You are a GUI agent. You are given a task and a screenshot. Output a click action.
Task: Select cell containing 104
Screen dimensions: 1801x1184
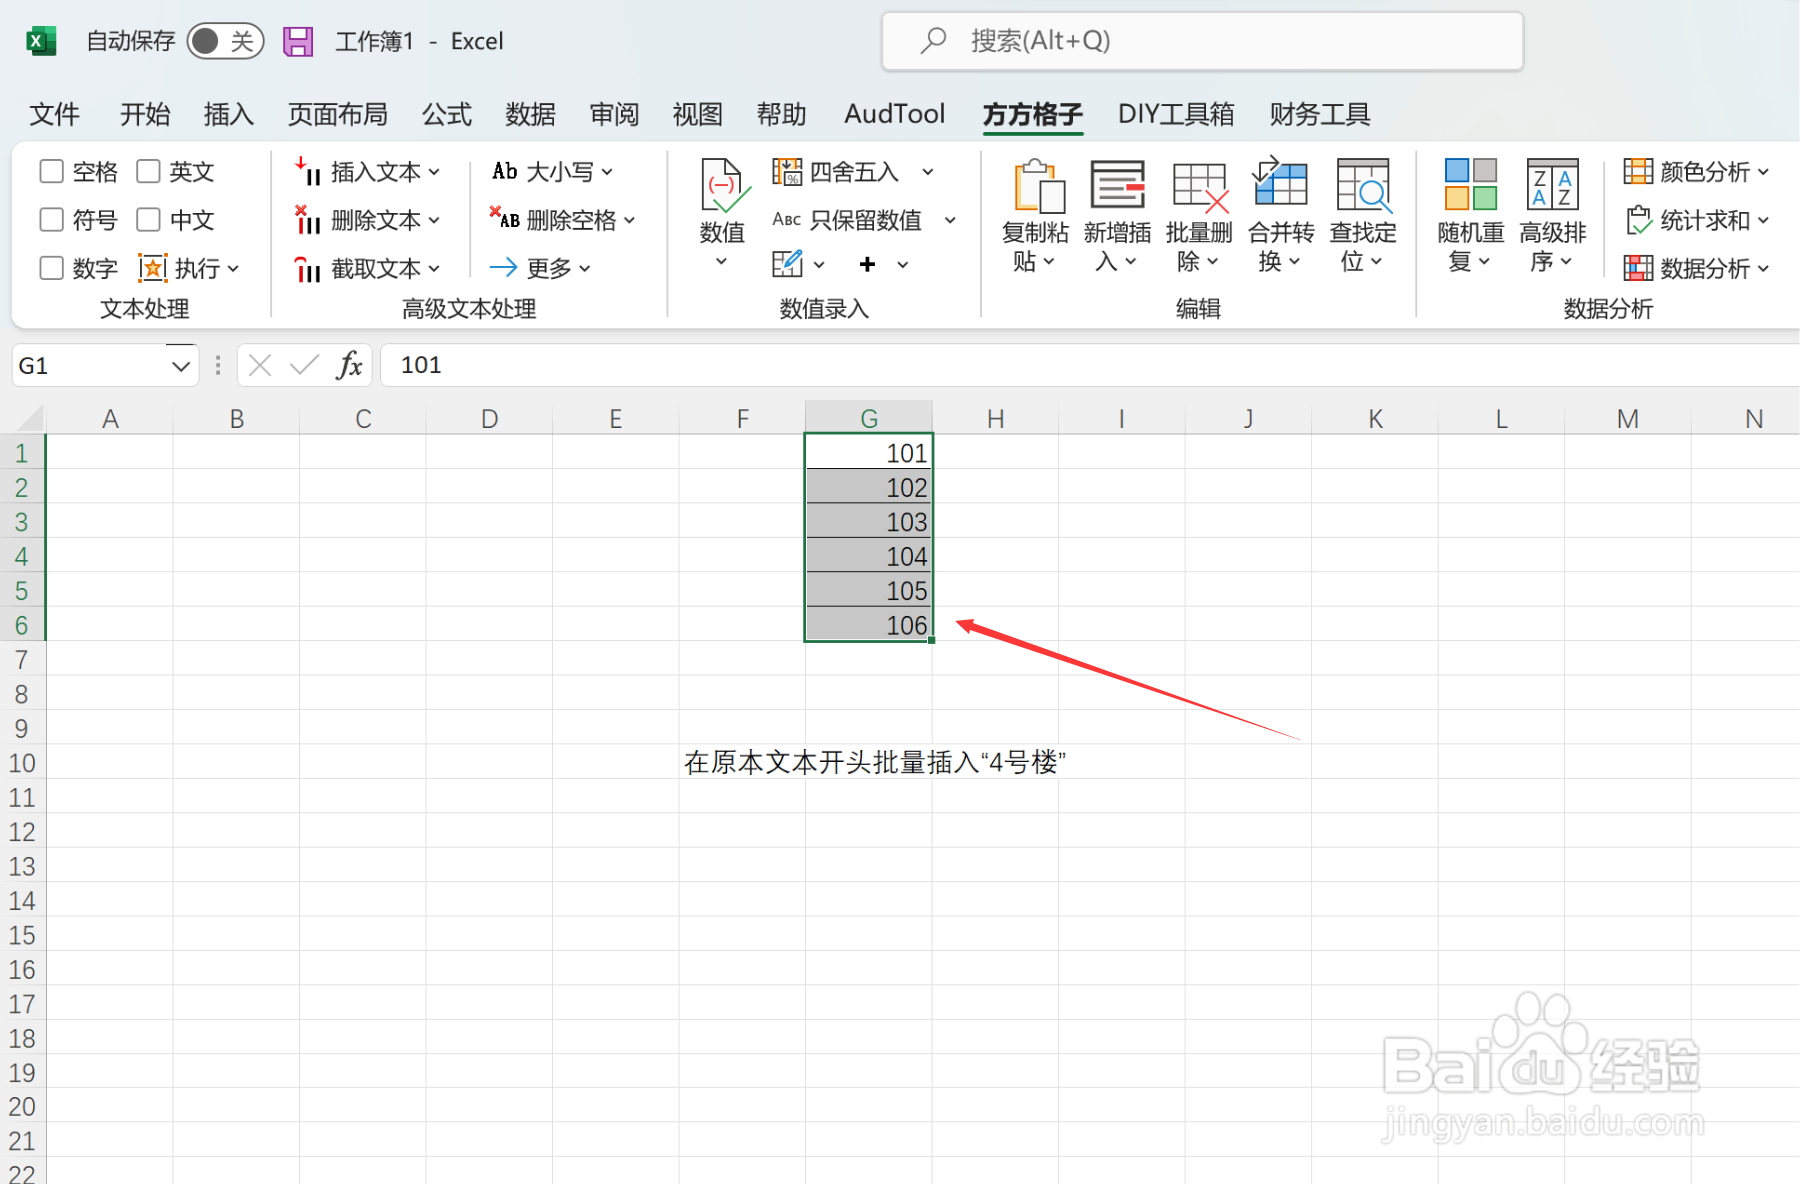click(869, 556)
